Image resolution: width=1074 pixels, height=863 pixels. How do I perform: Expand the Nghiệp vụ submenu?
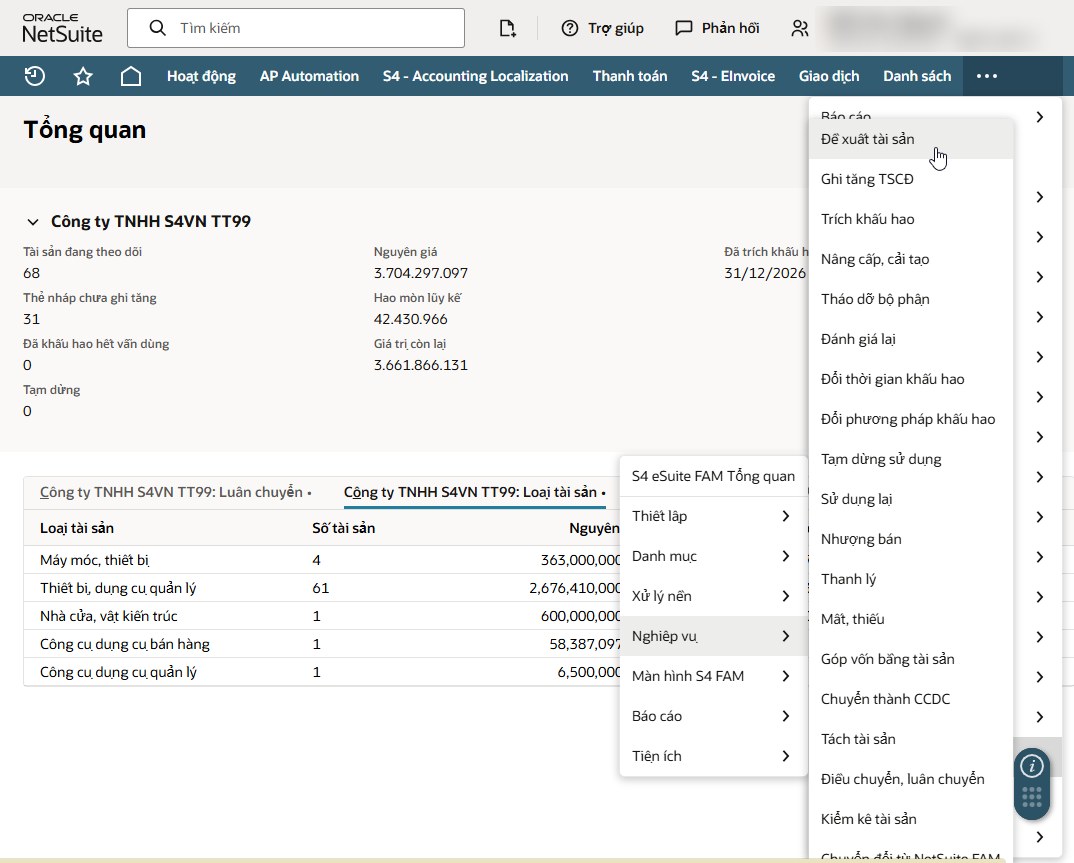(712, 636)
